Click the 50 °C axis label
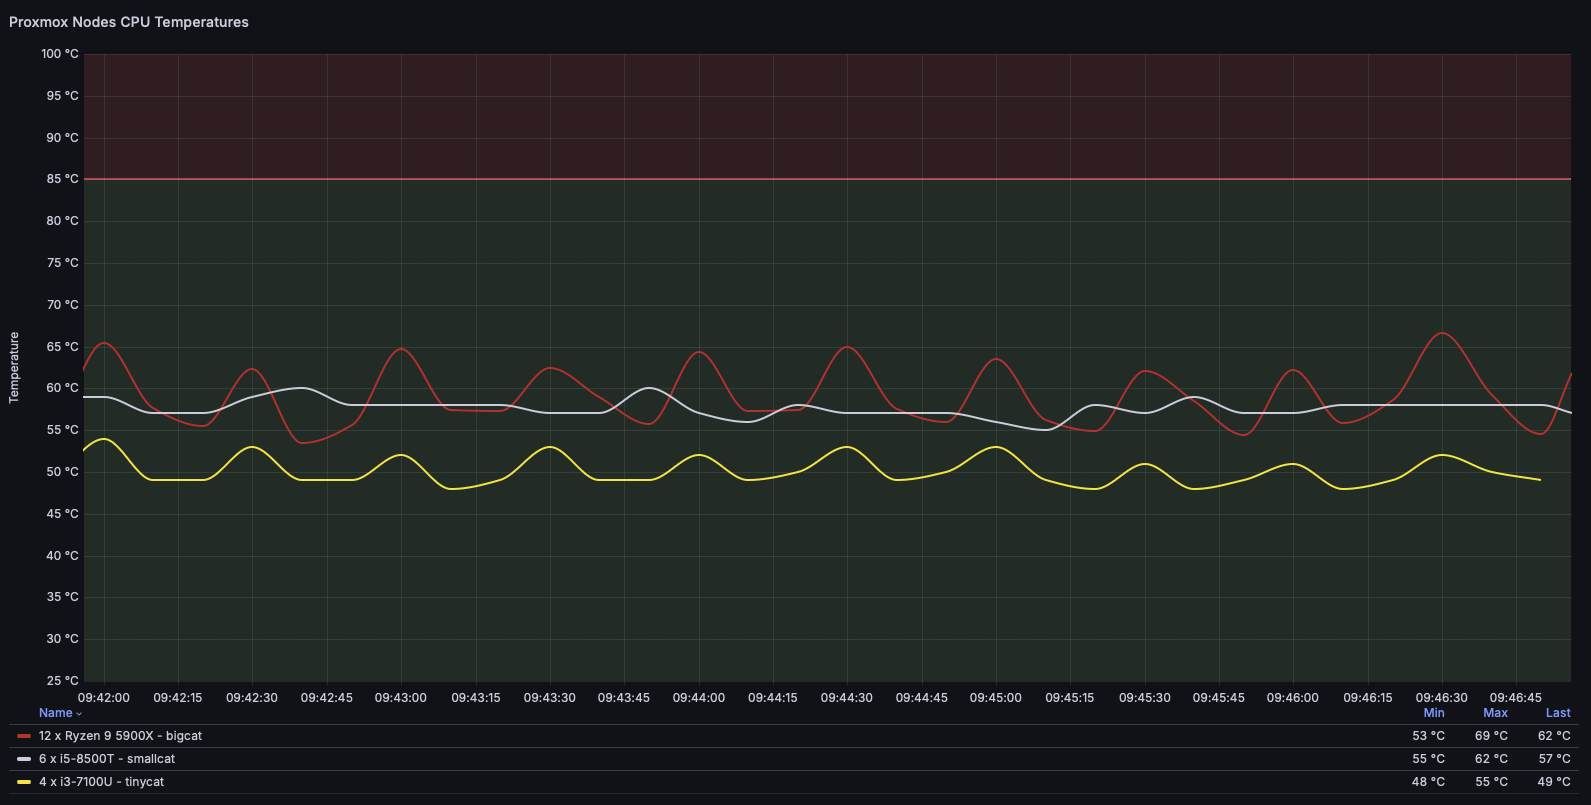Viewport: 1591px width, 805px height. (x=62, y=472)
